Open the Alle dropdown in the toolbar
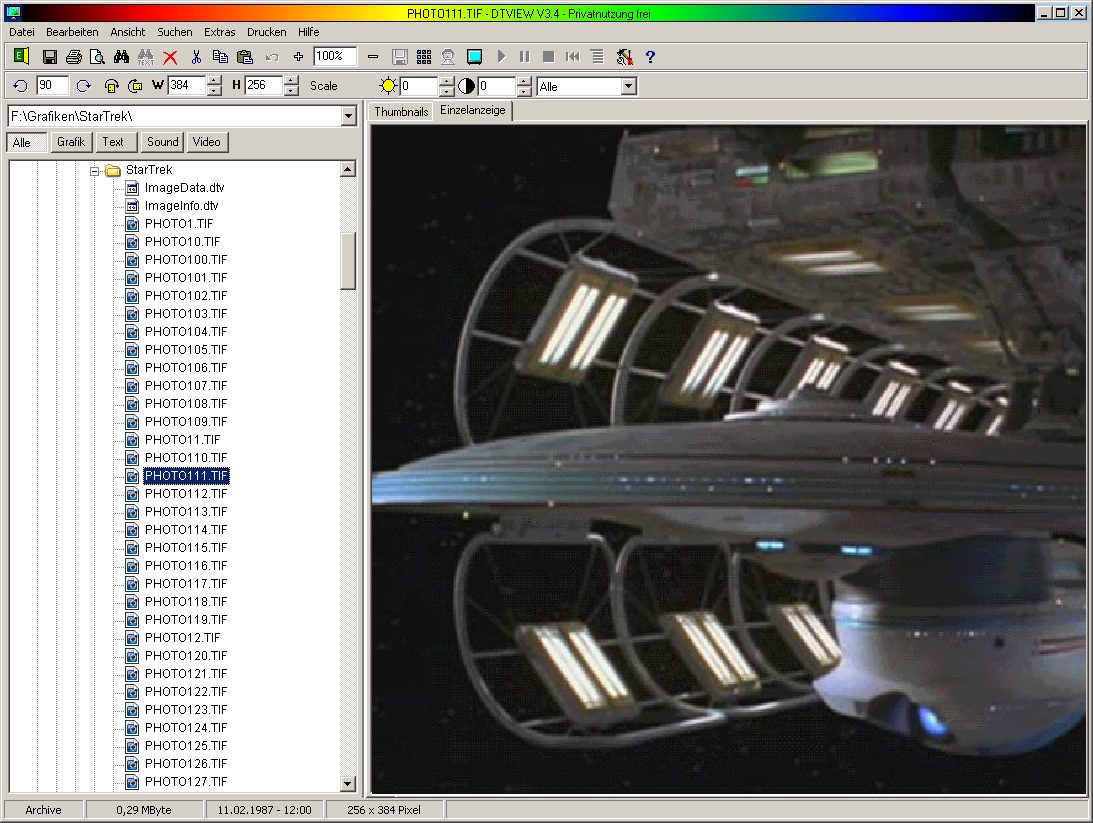The height and width of the screenshot is (823, 1093). coord(628,86)
